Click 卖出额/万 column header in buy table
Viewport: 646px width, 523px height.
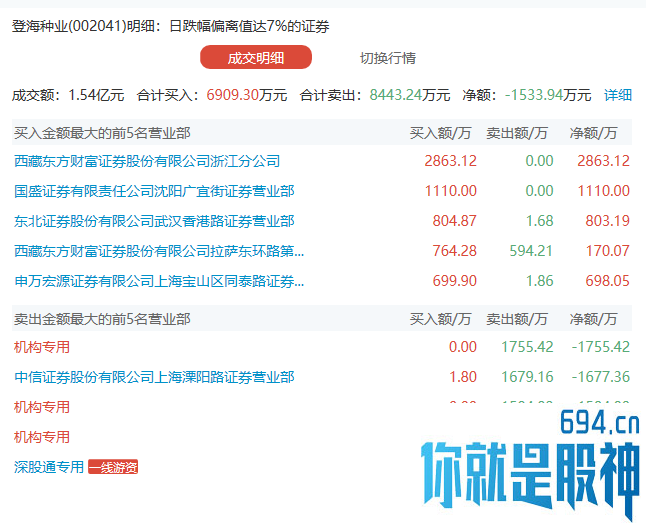517,133
